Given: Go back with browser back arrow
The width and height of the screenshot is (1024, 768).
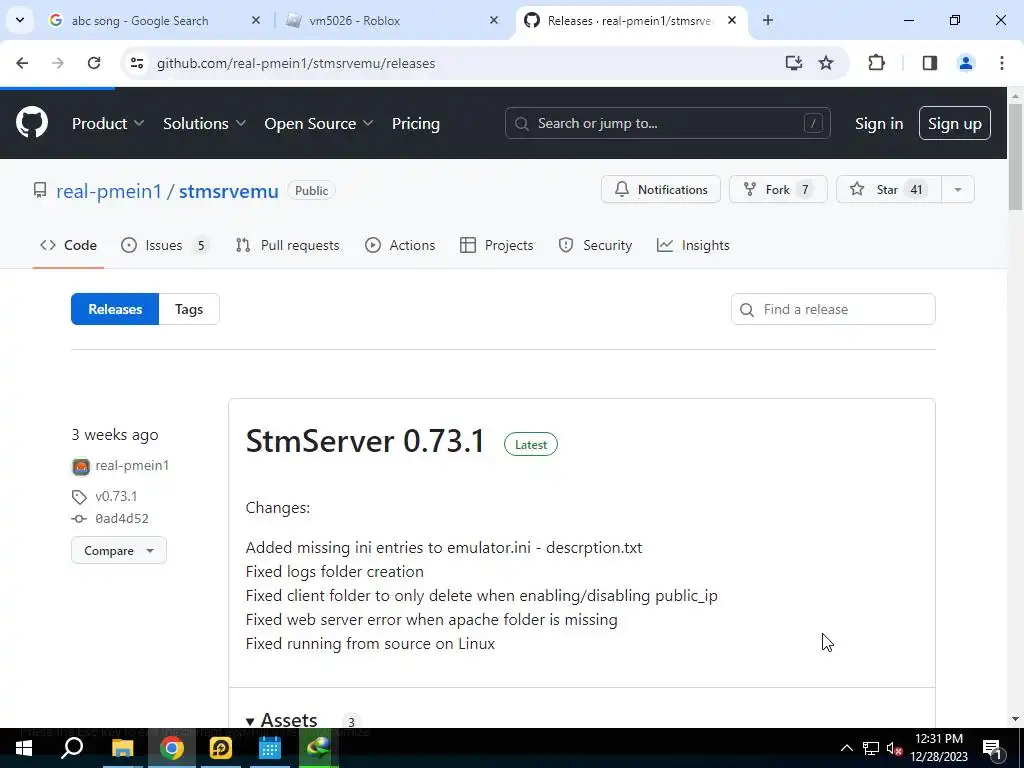Looking at the screenshot, I should [x=22, y=63].
